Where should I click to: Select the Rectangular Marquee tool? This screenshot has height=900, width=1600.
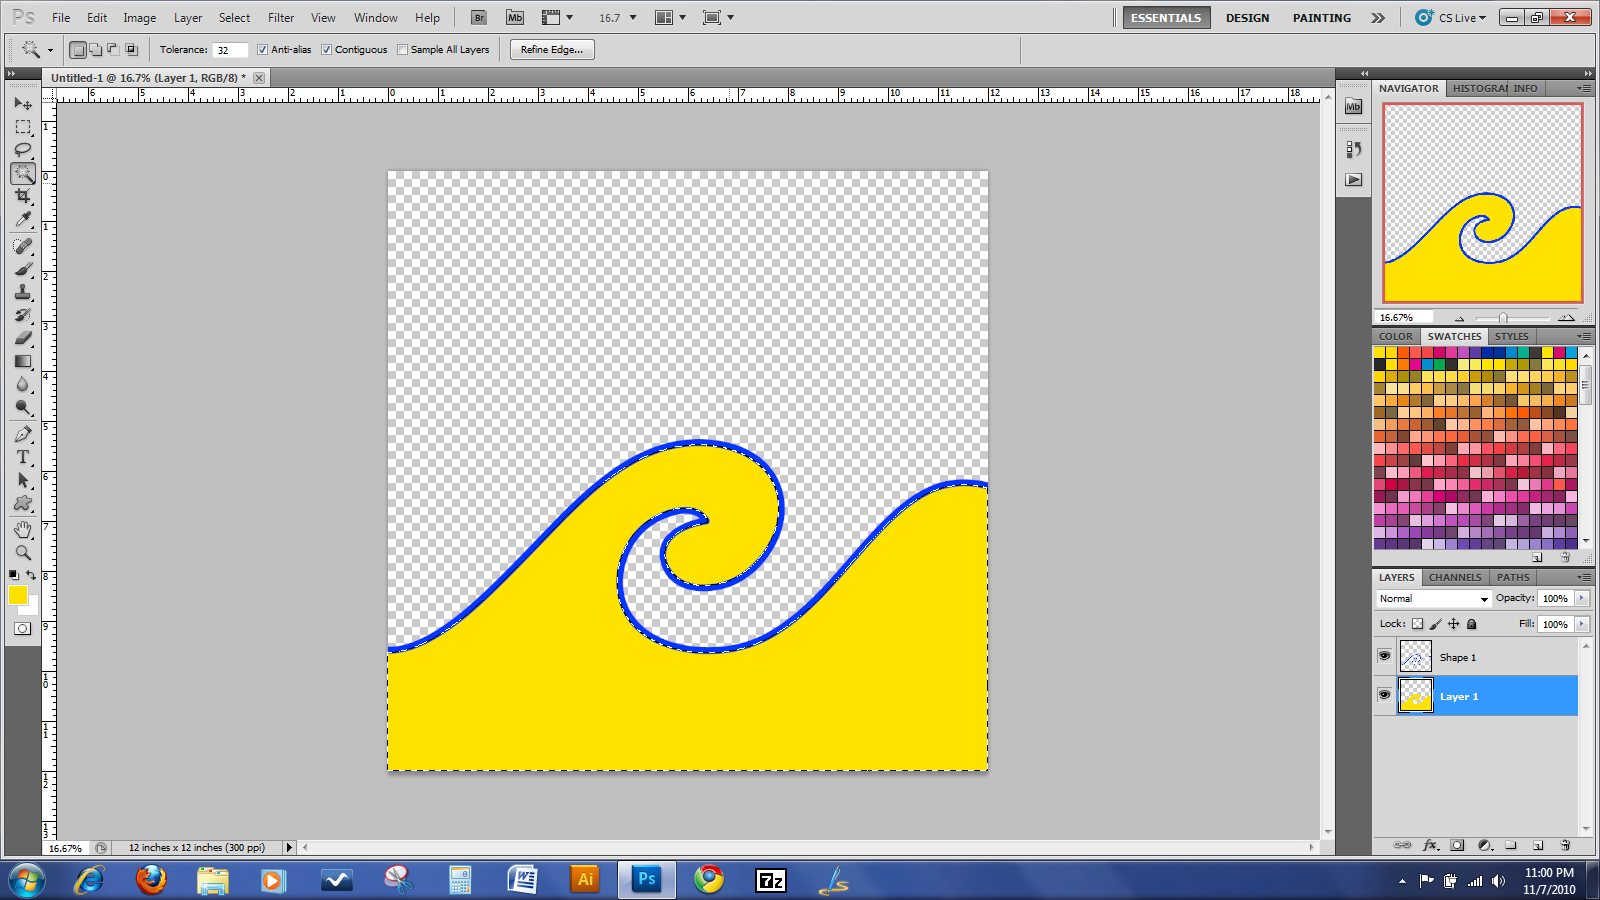coord(23,127)
